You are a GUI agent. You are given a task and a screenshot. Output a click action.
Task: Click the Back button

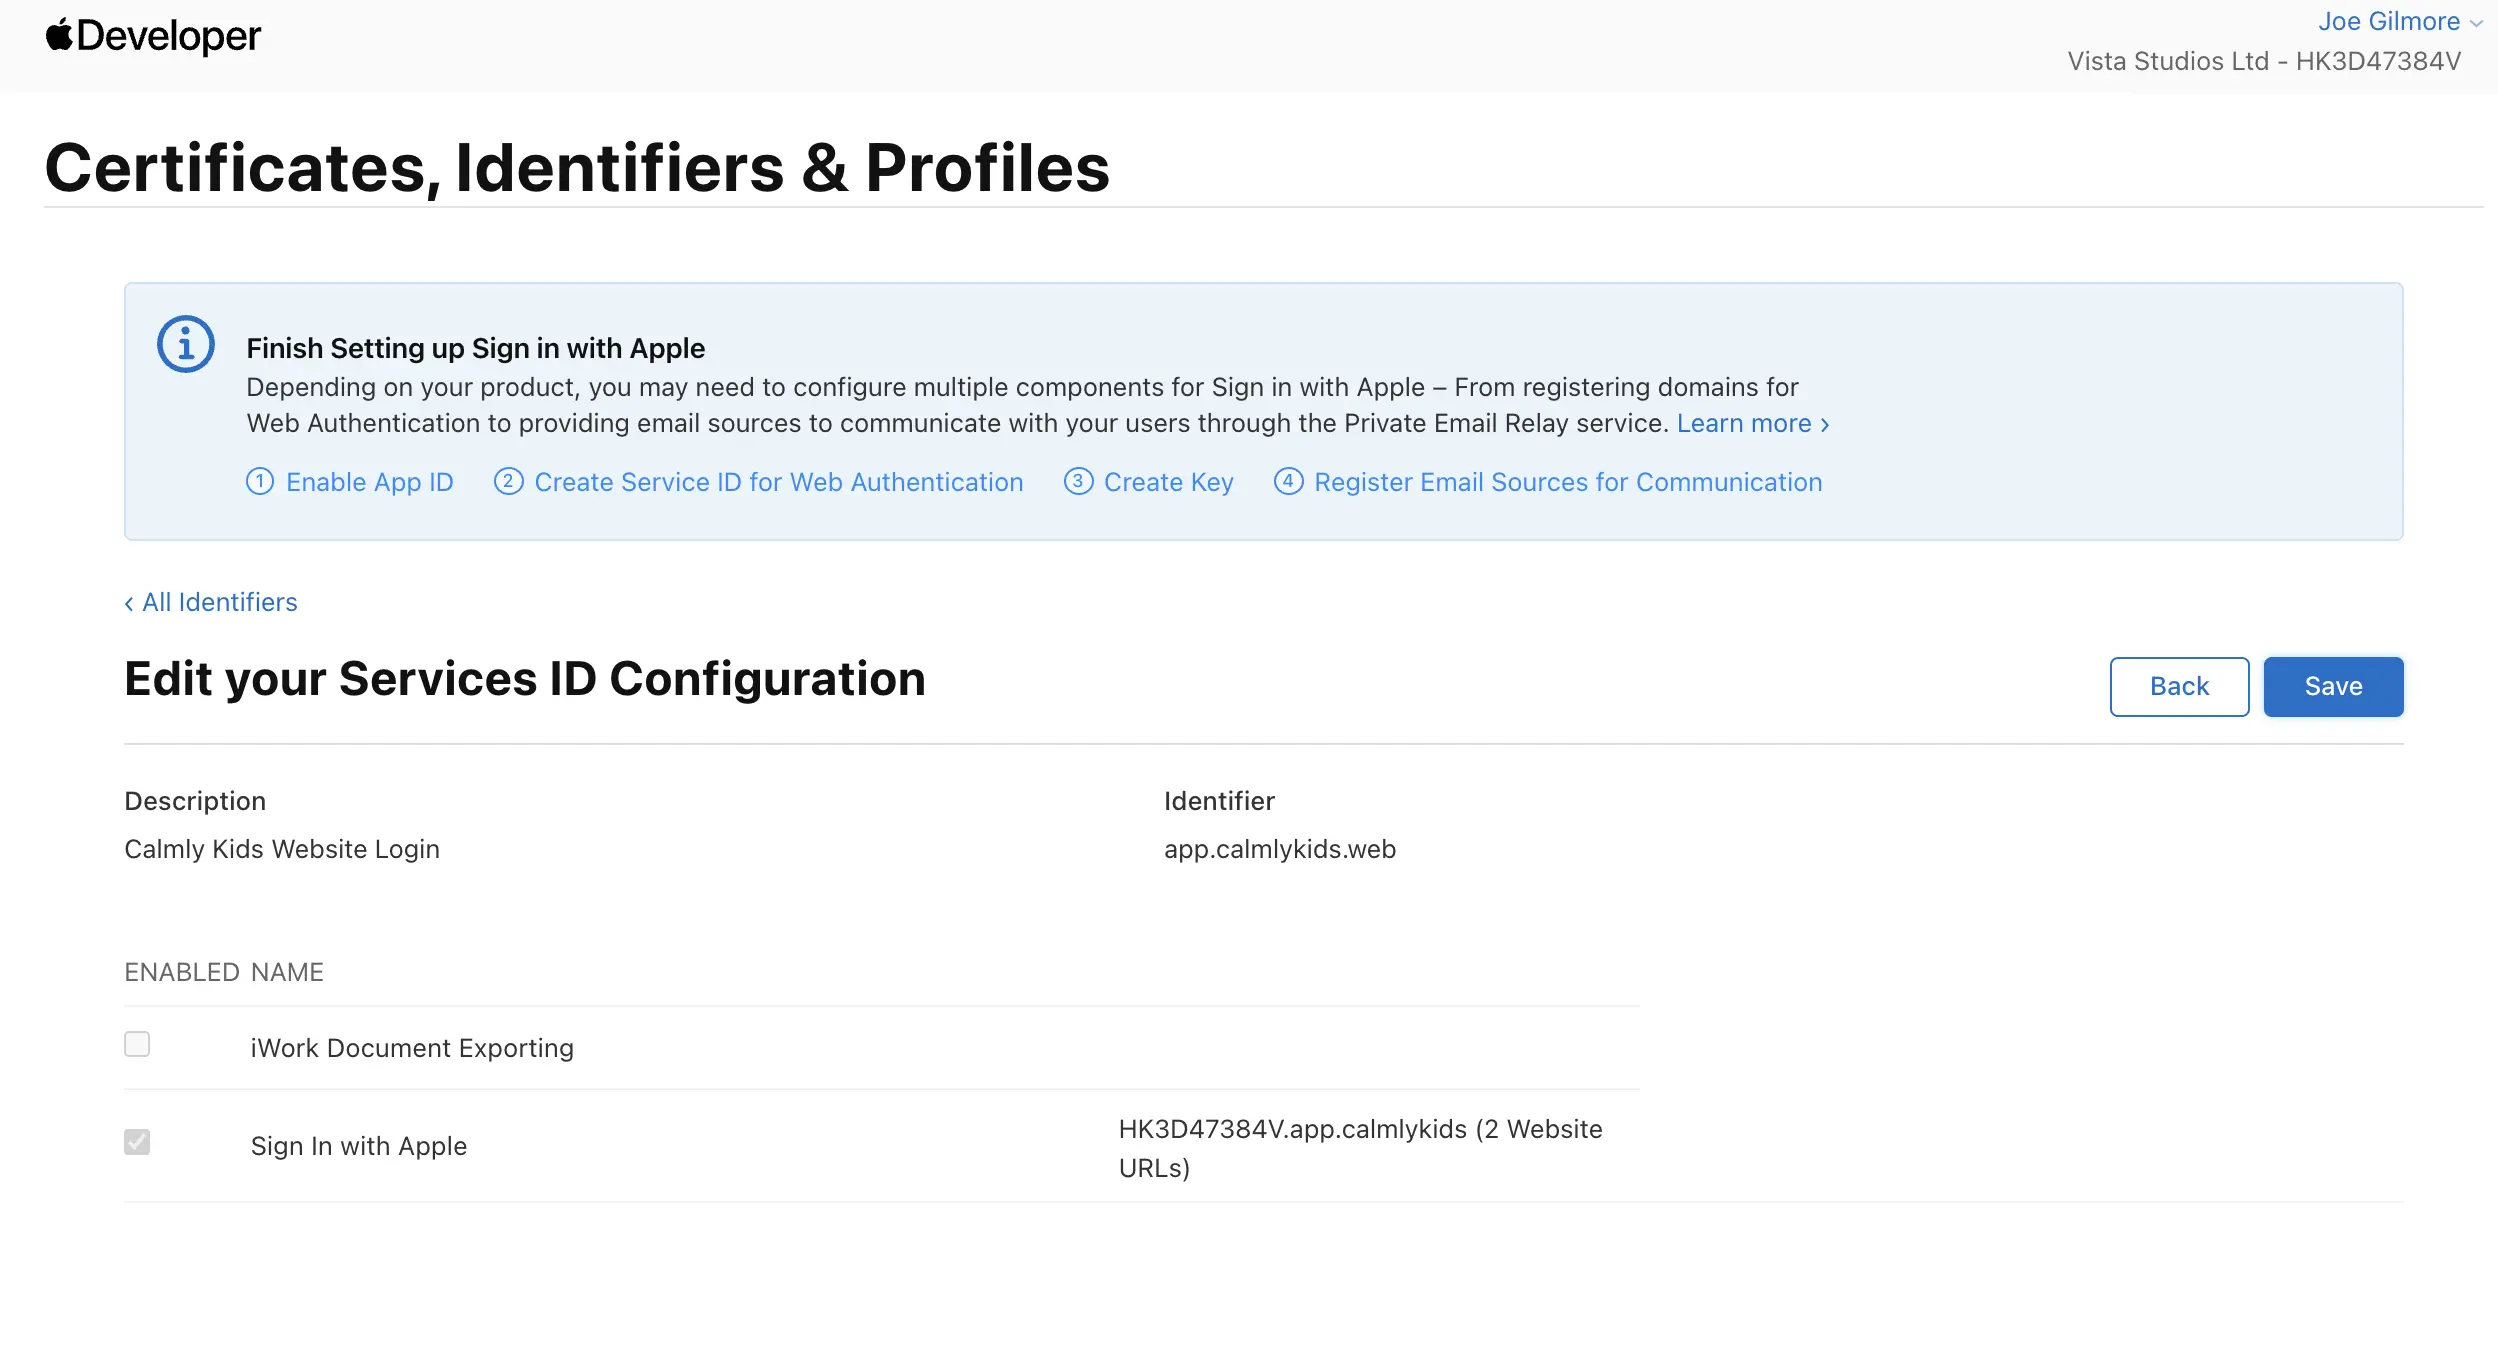(2179, 686)
